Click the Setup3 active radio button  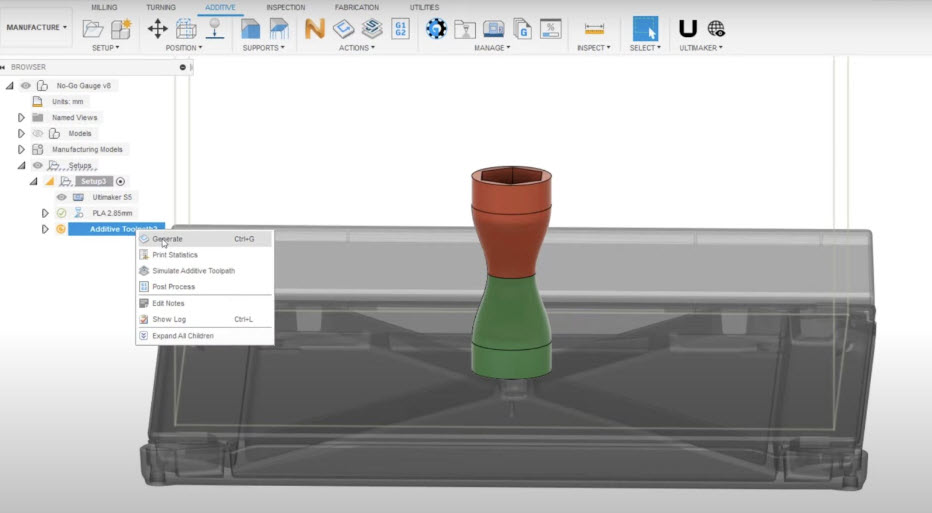(x=121, y=181)
